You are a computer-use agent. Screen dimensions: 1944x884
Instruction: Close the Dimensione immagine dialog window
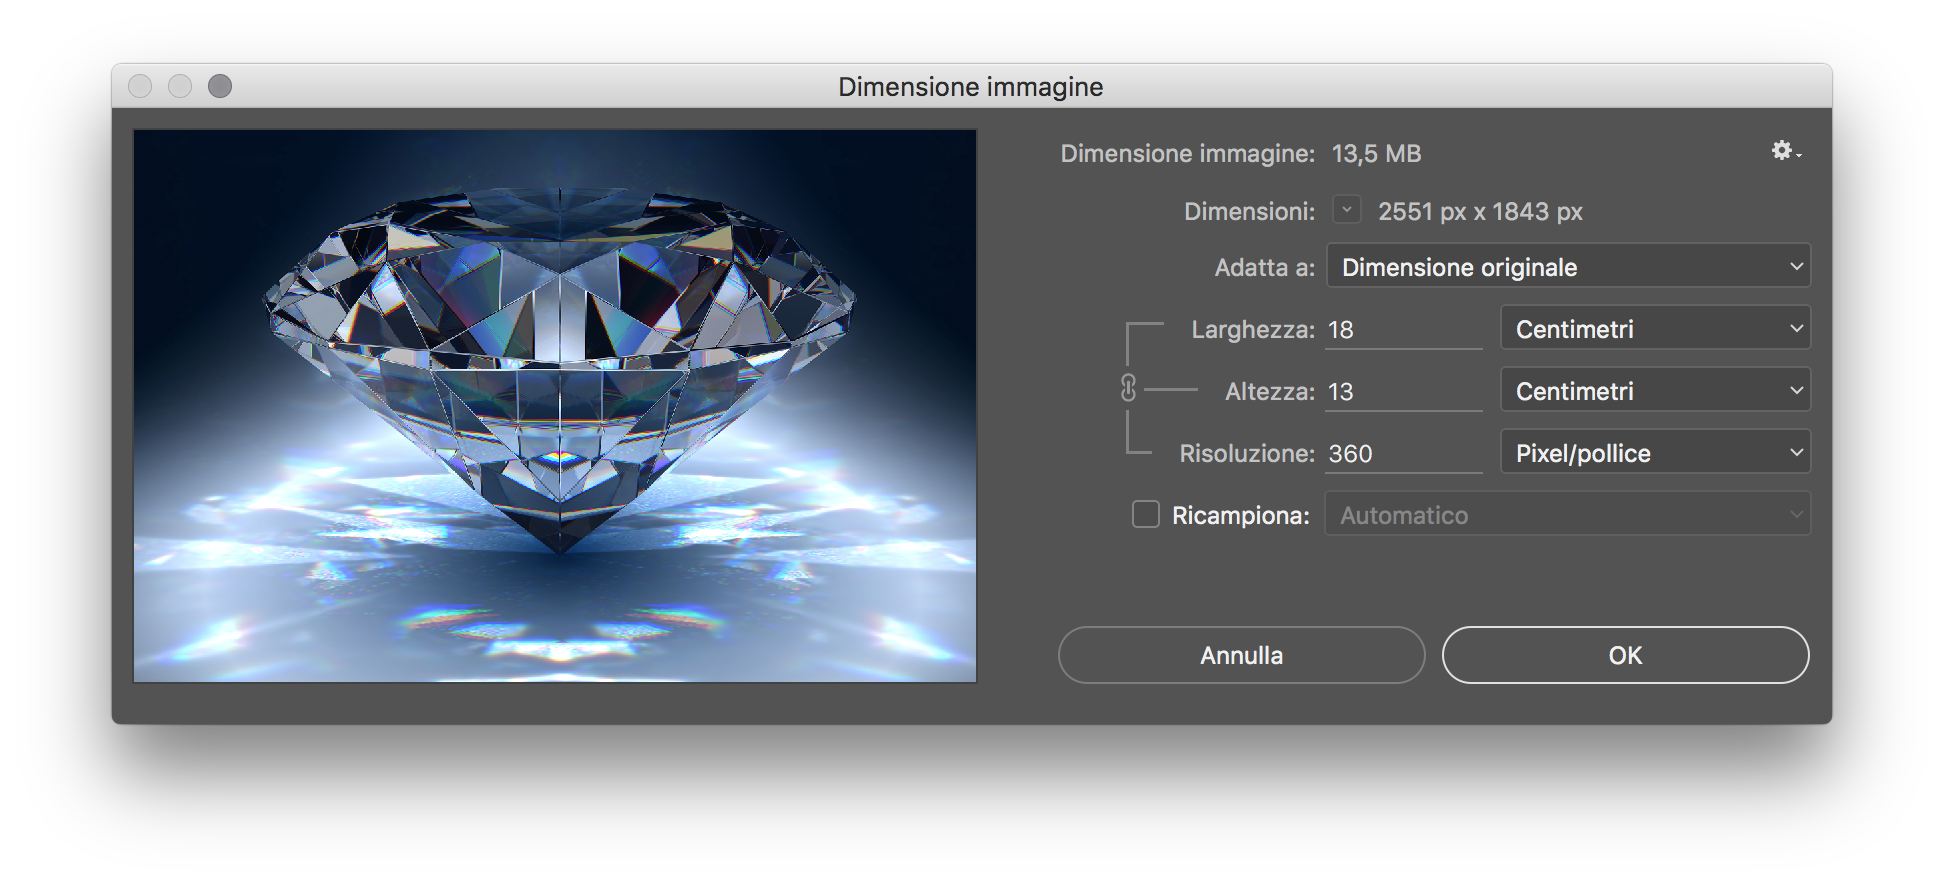point(140,87)
